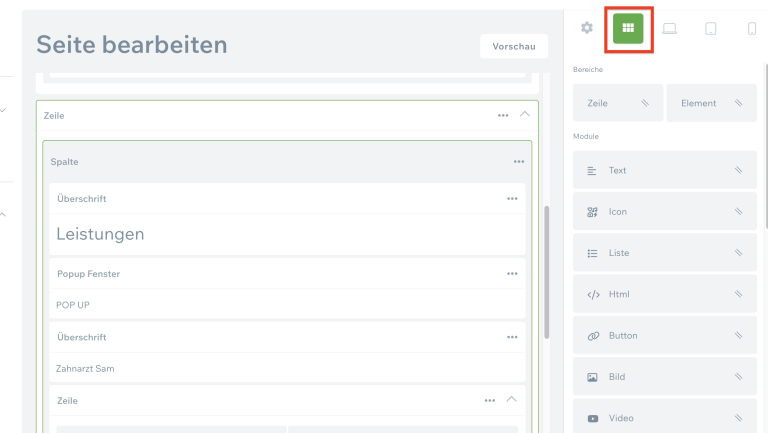This screenshot has height=433, width=768.
Task: Collapse the nested Zeile row
Action: pyautogui.click(x=512, y=400)
